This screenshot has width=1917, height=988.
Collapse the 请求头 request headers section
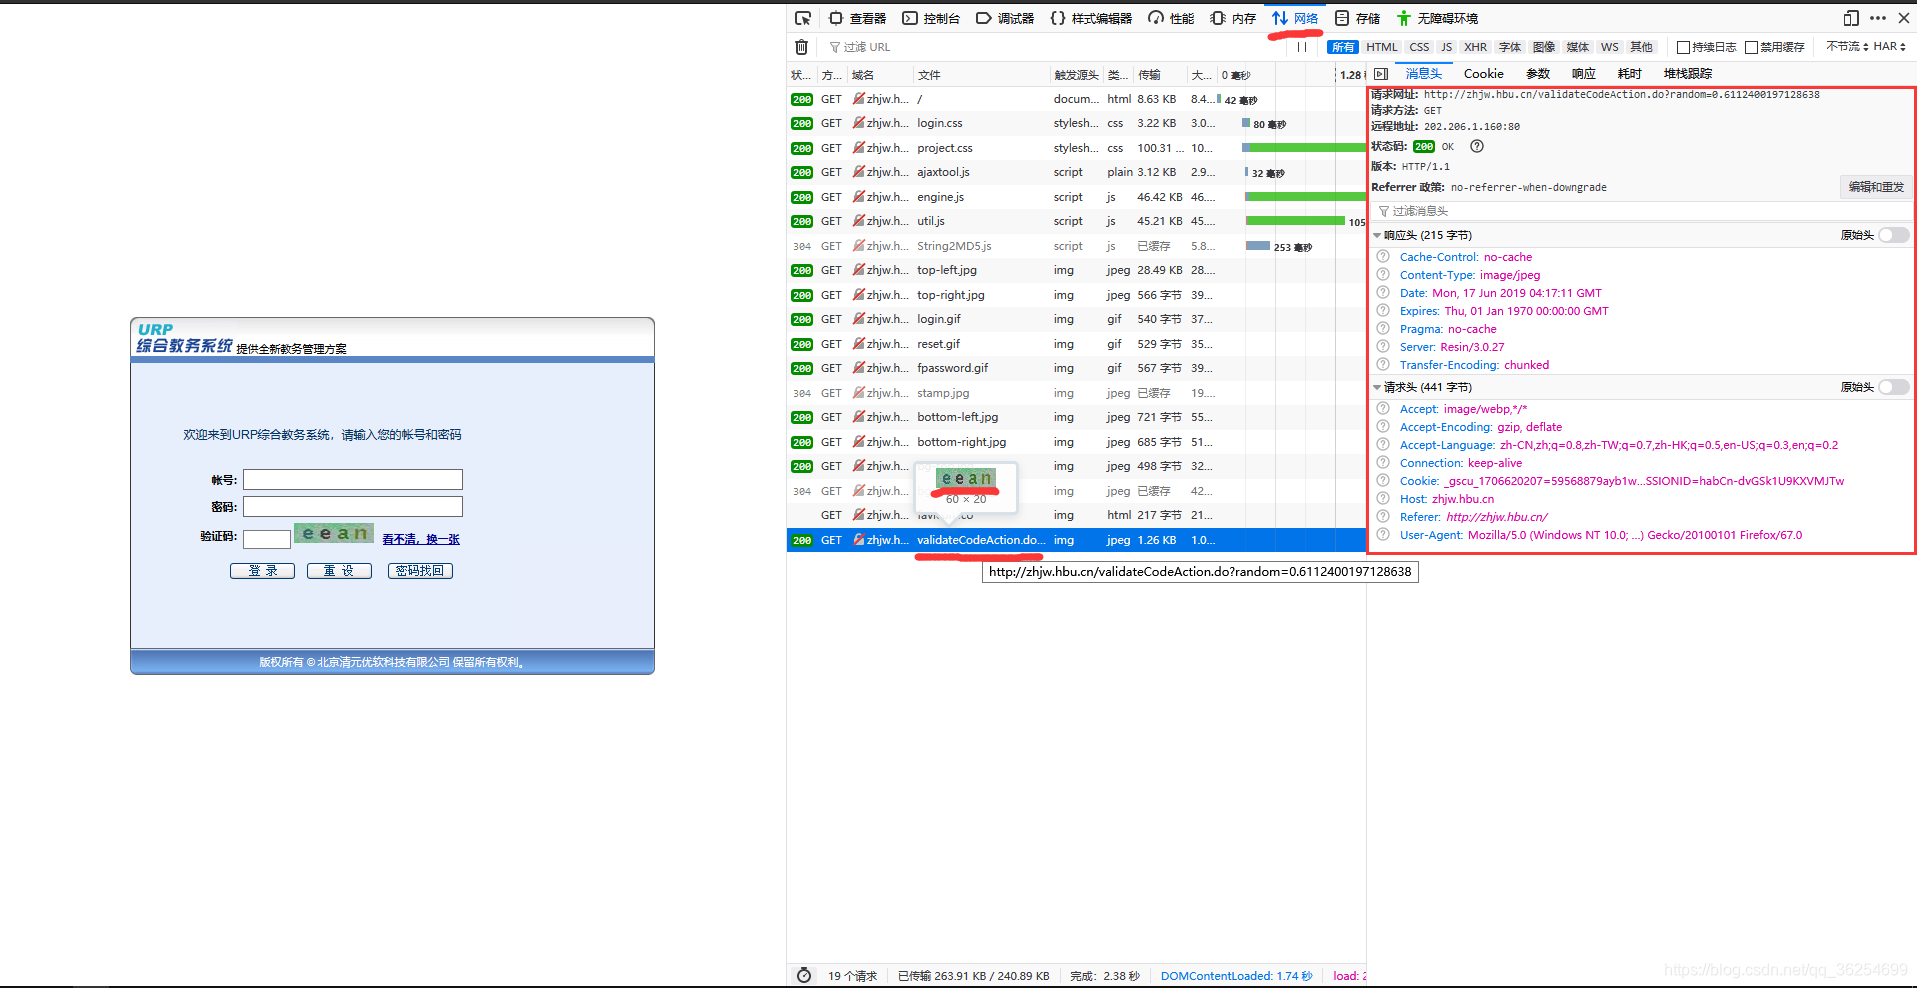click(x=1377, y=387)
